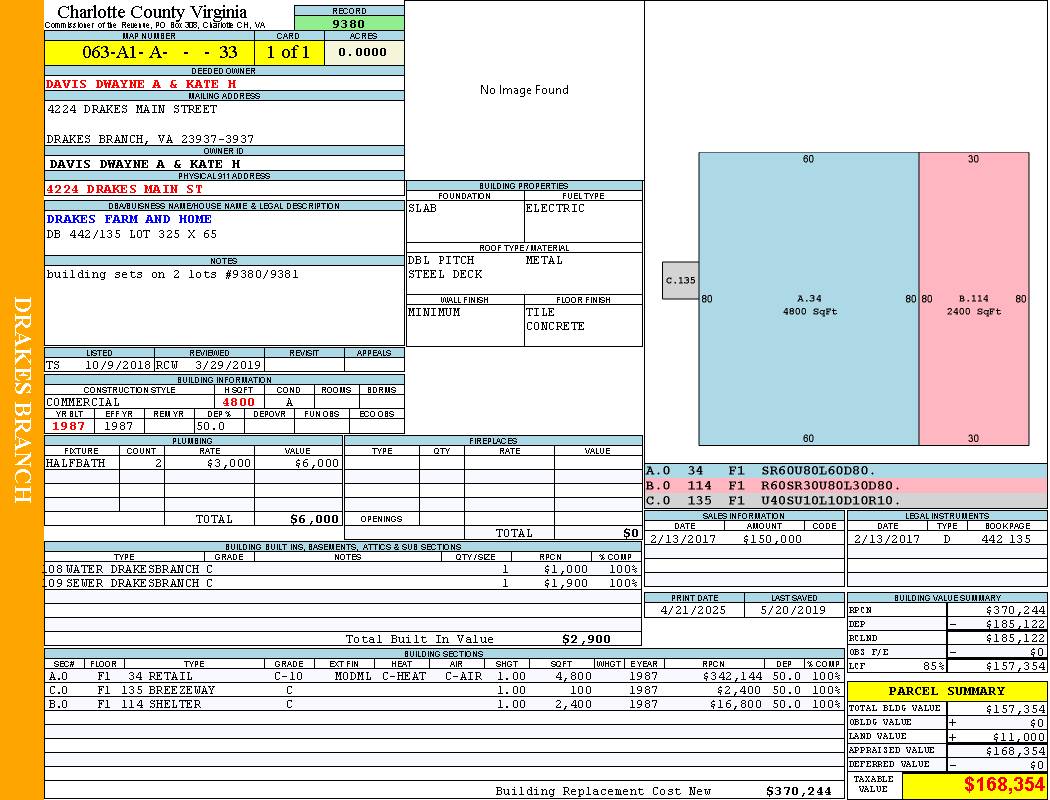Click the red deeded owner name
The image size is (1050, 800).
click(x=141, y=84)
